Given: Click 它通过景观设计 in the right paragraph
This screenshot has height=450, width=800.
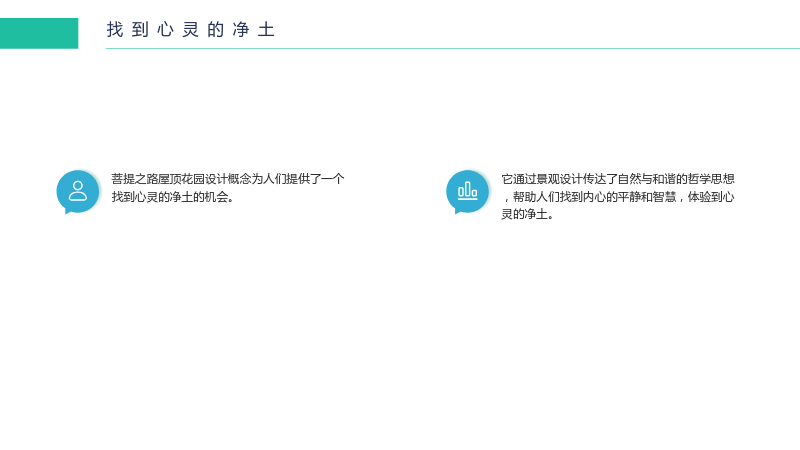Looking at the screenshot, I should point(542,179).
